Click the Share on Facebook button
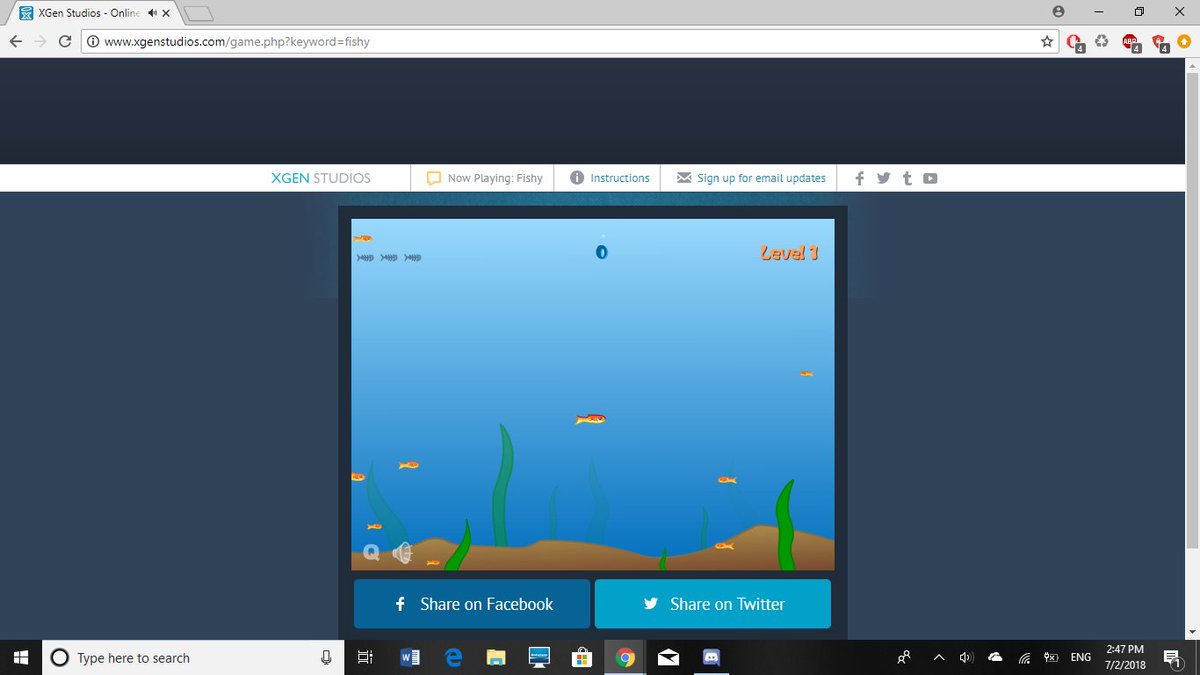1200x675 pixels. pyautogui.click(x=472, y=604)
